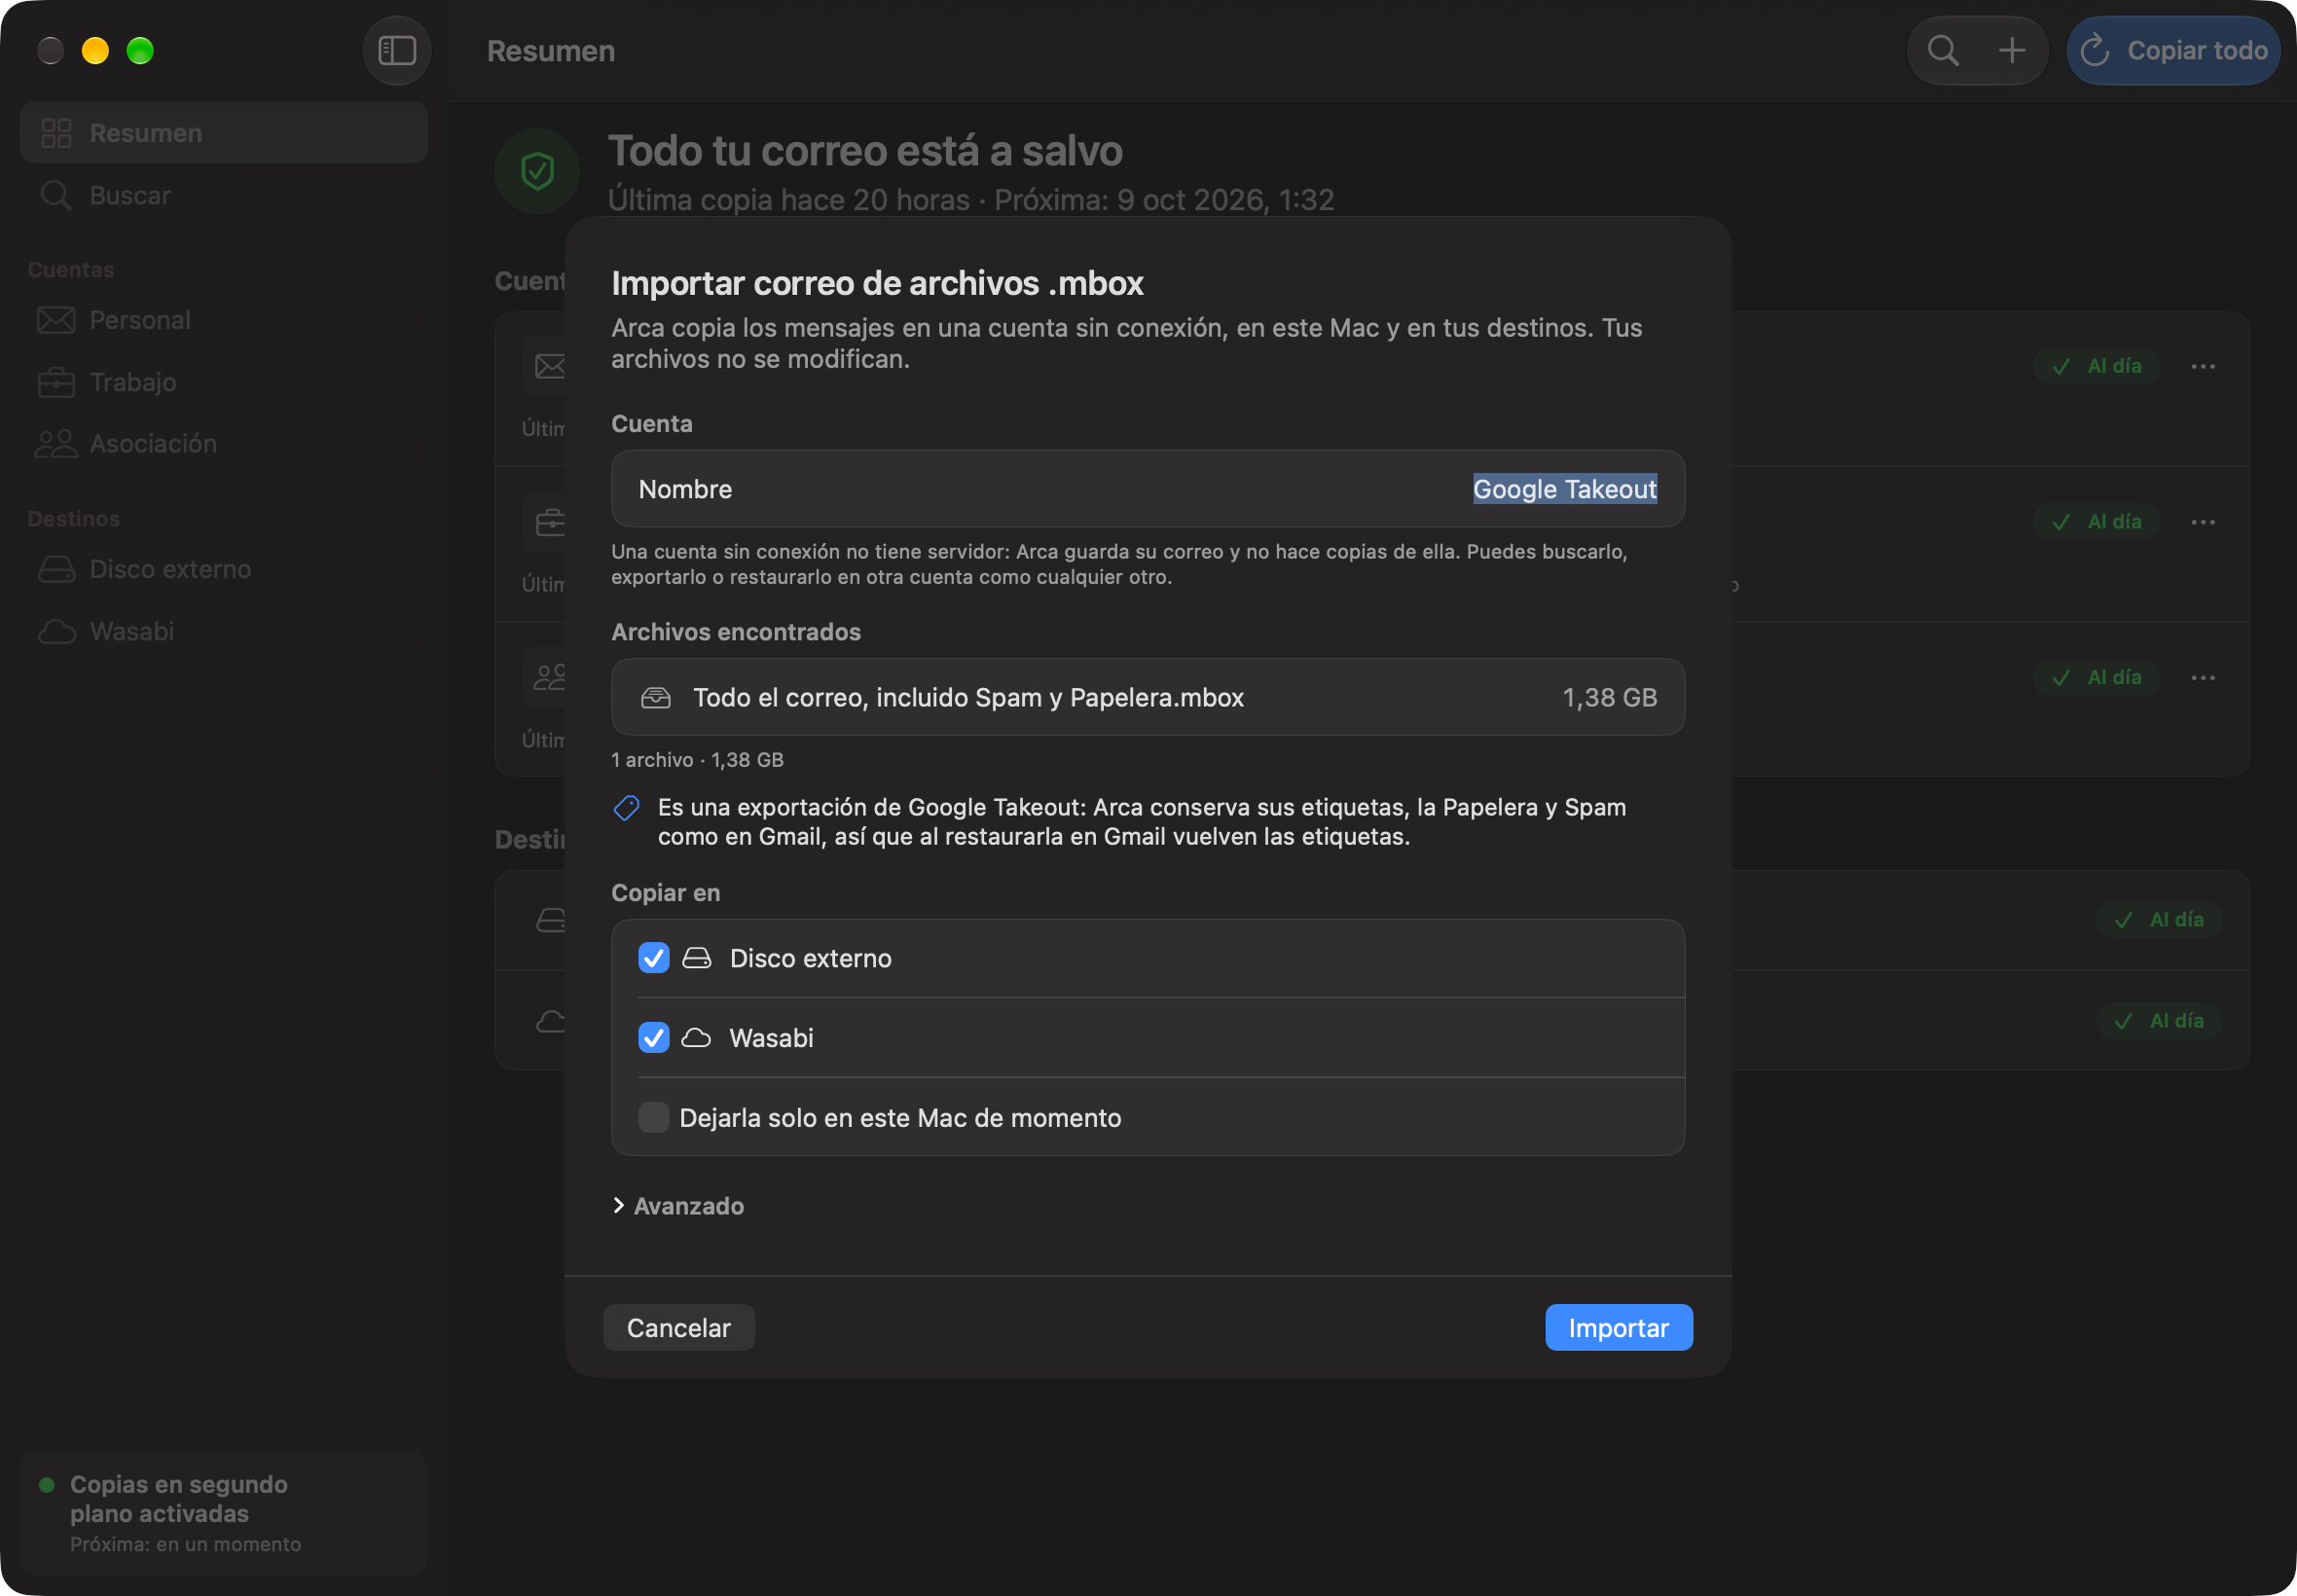This screenshot has width=2297, height=1596.
Task: Select the Trabajo account in sidebar
Action: point(224,382)
